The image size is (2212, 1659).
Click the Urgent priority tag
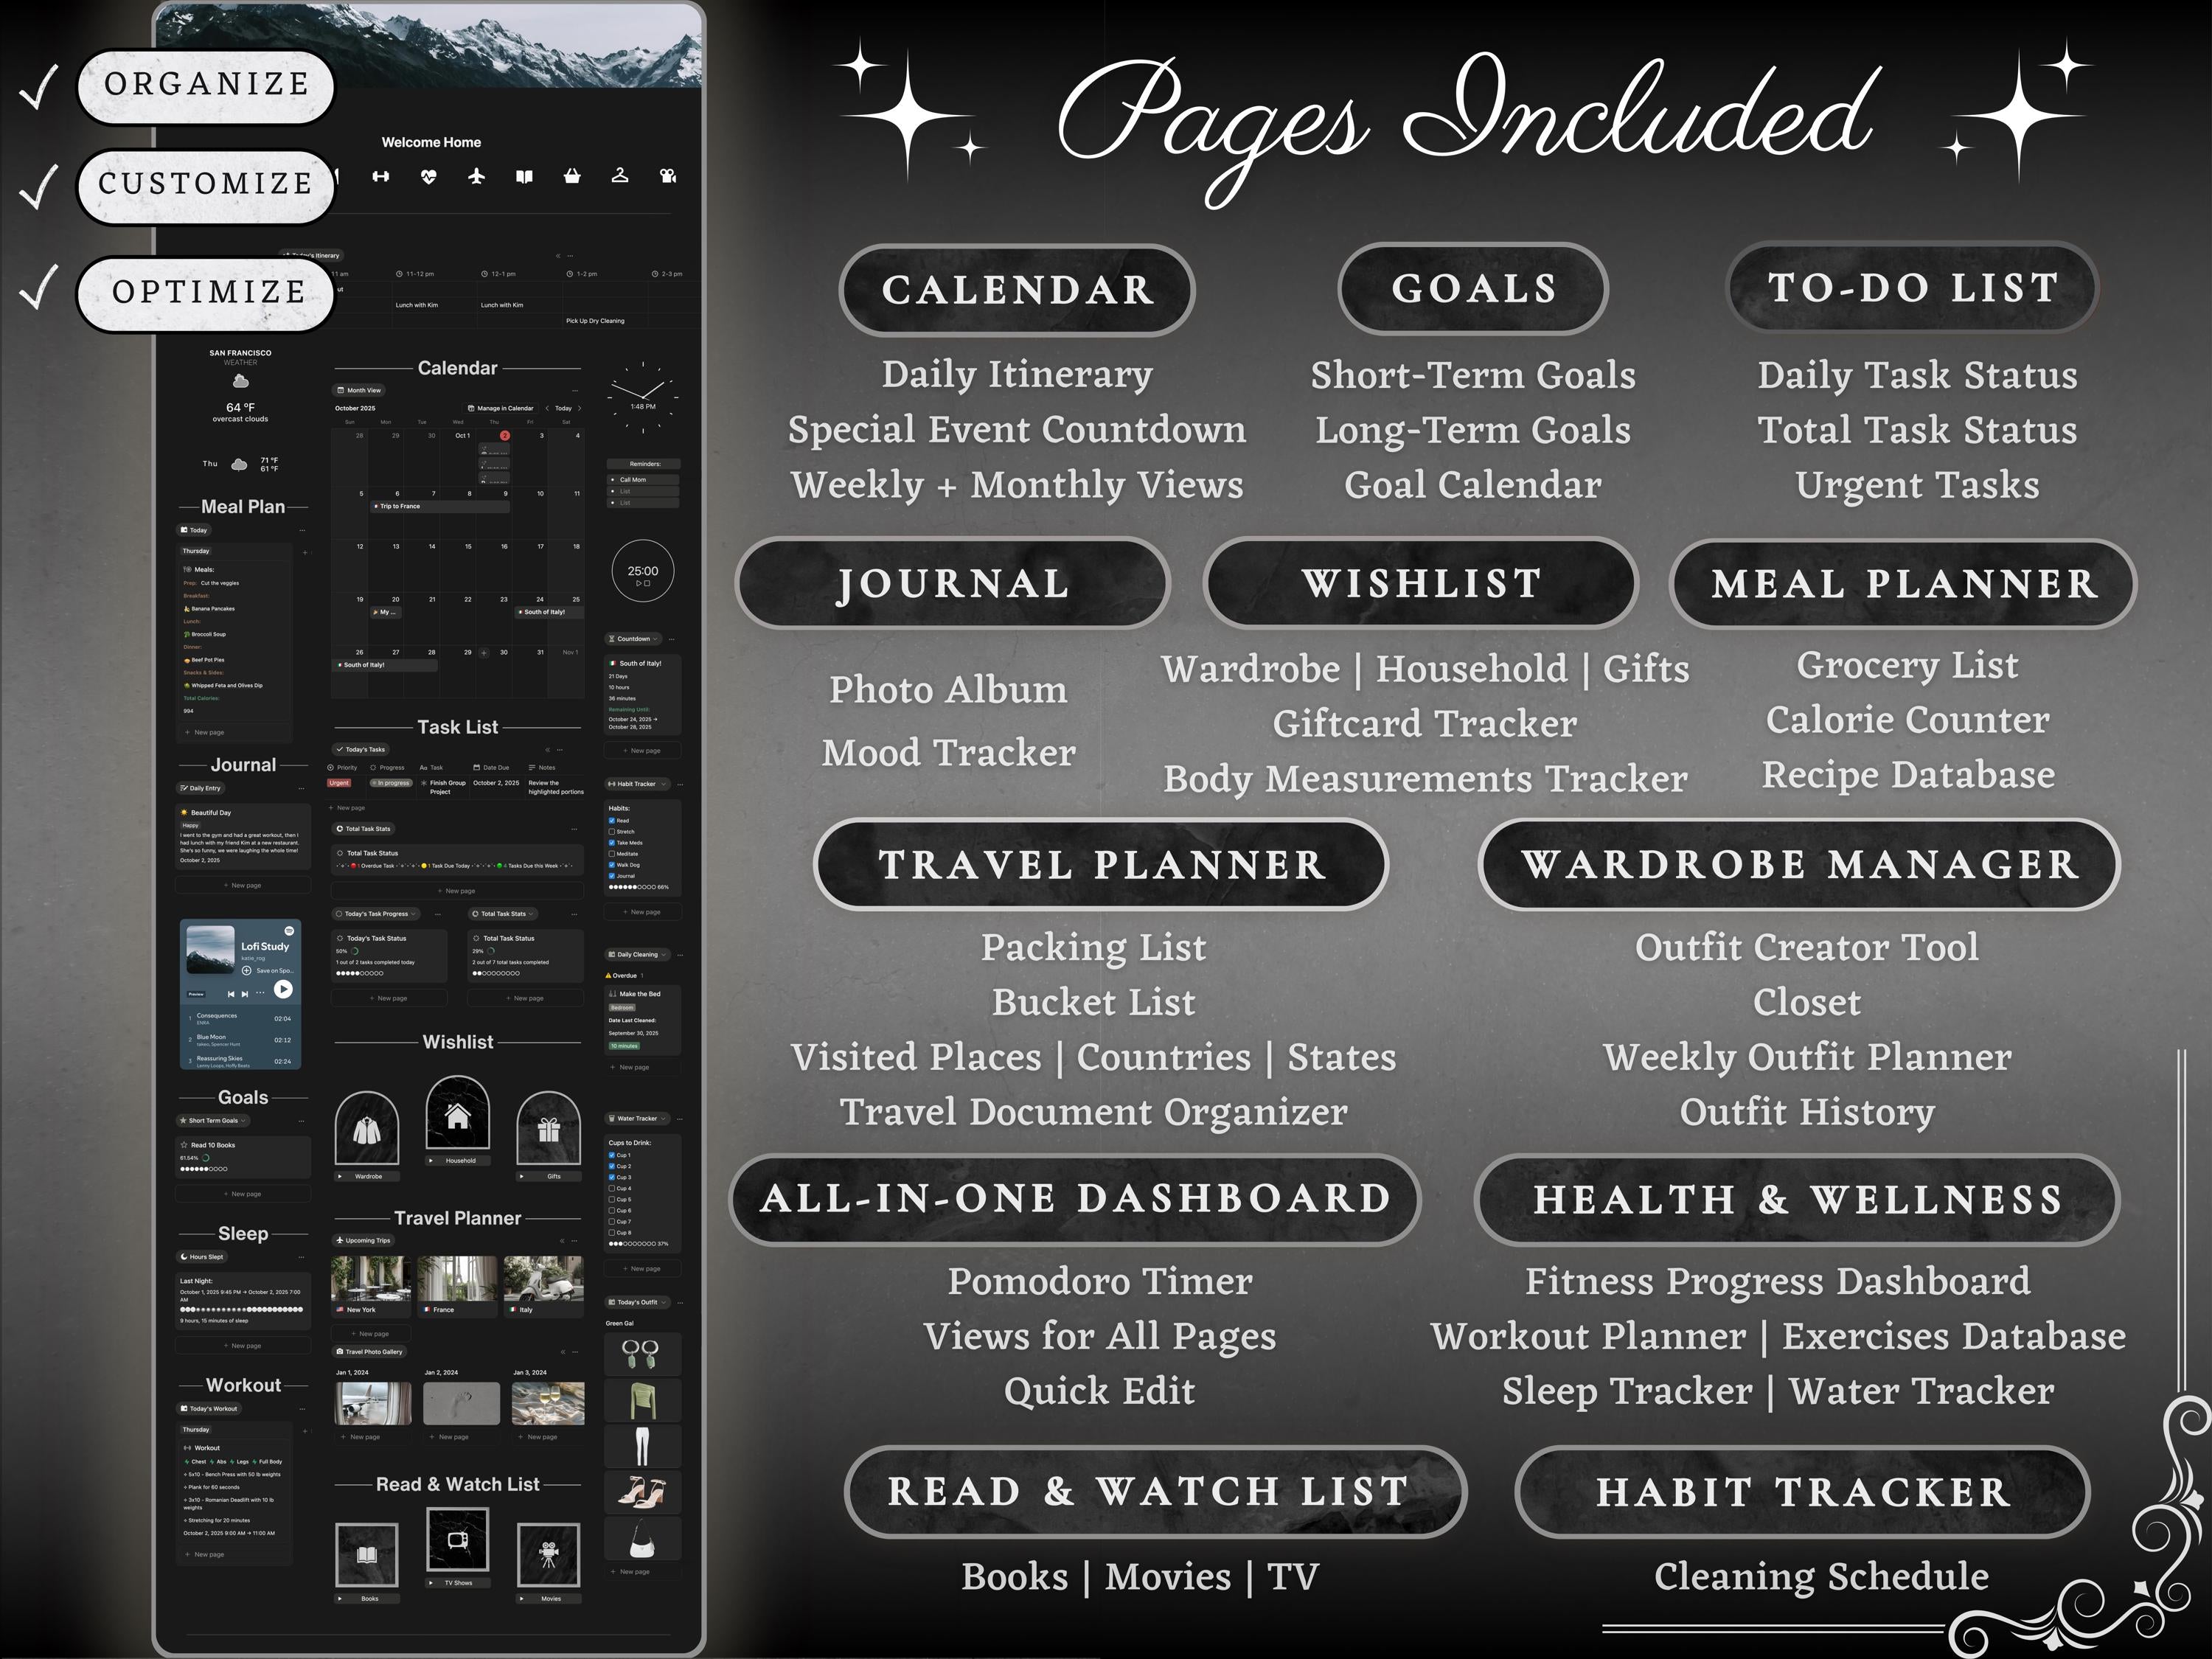339,783
